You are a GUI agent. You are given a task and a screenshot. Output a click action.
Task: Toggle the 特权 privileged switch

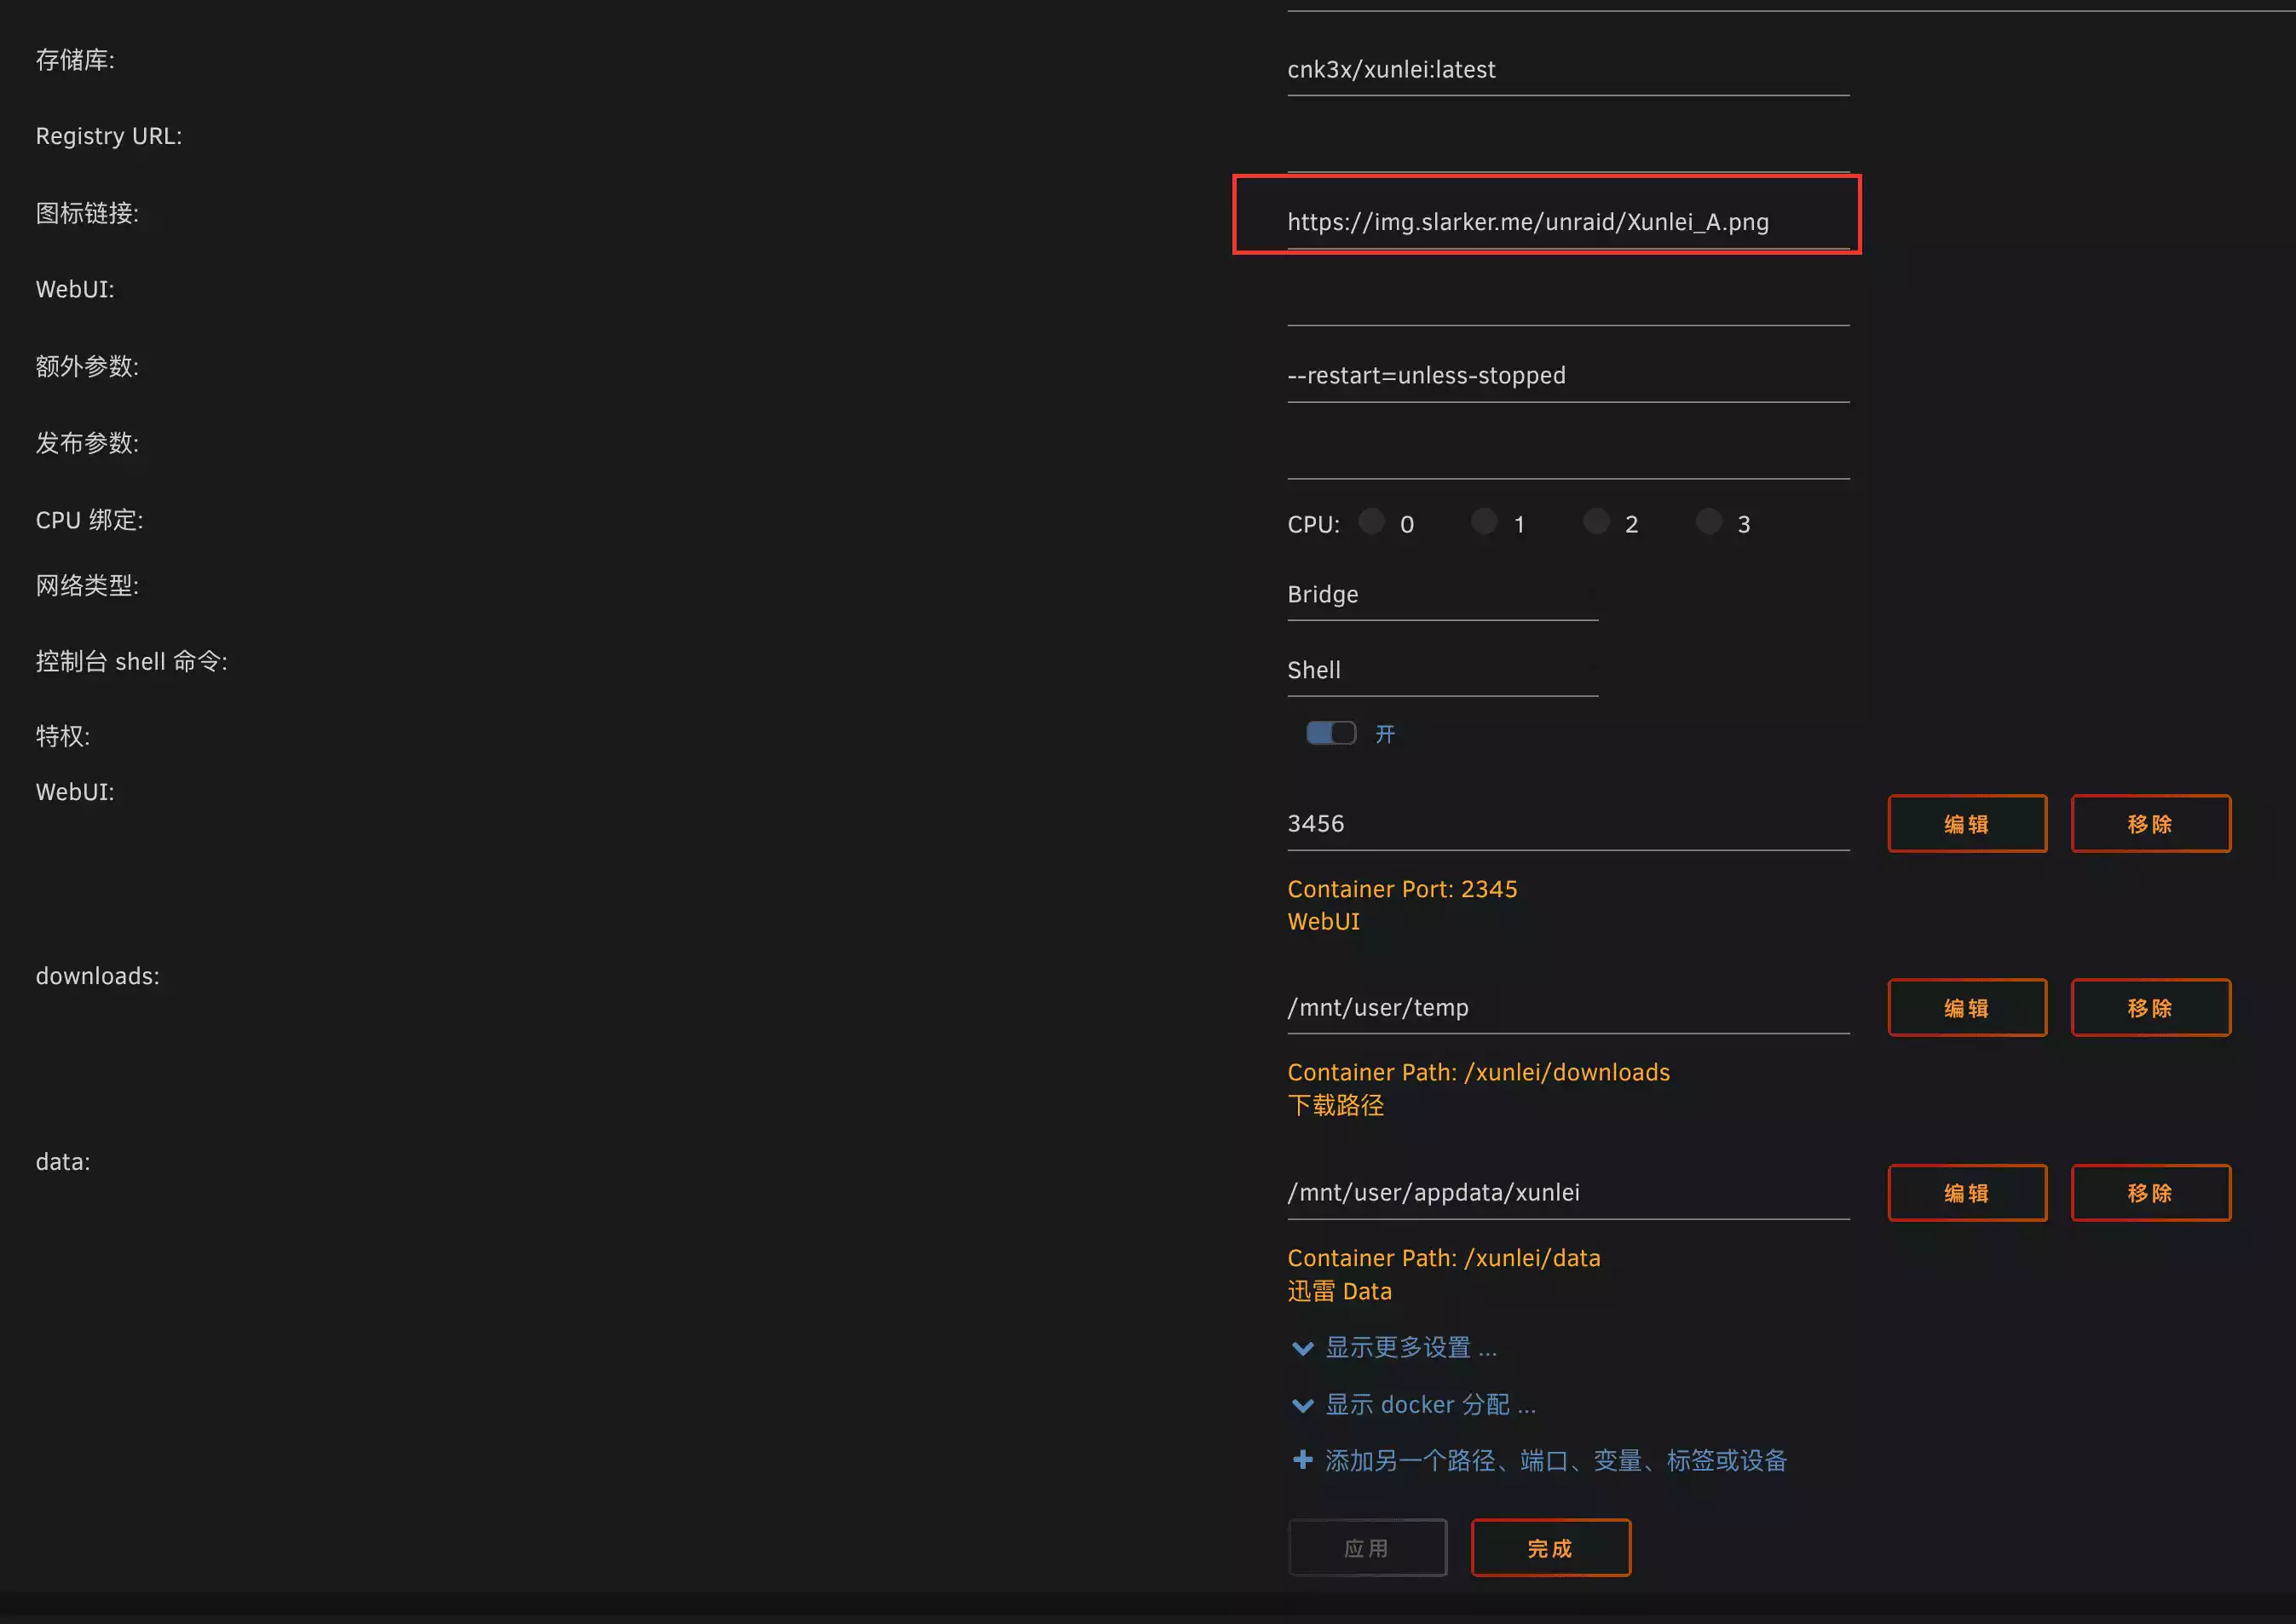(x=1330, y=733)
